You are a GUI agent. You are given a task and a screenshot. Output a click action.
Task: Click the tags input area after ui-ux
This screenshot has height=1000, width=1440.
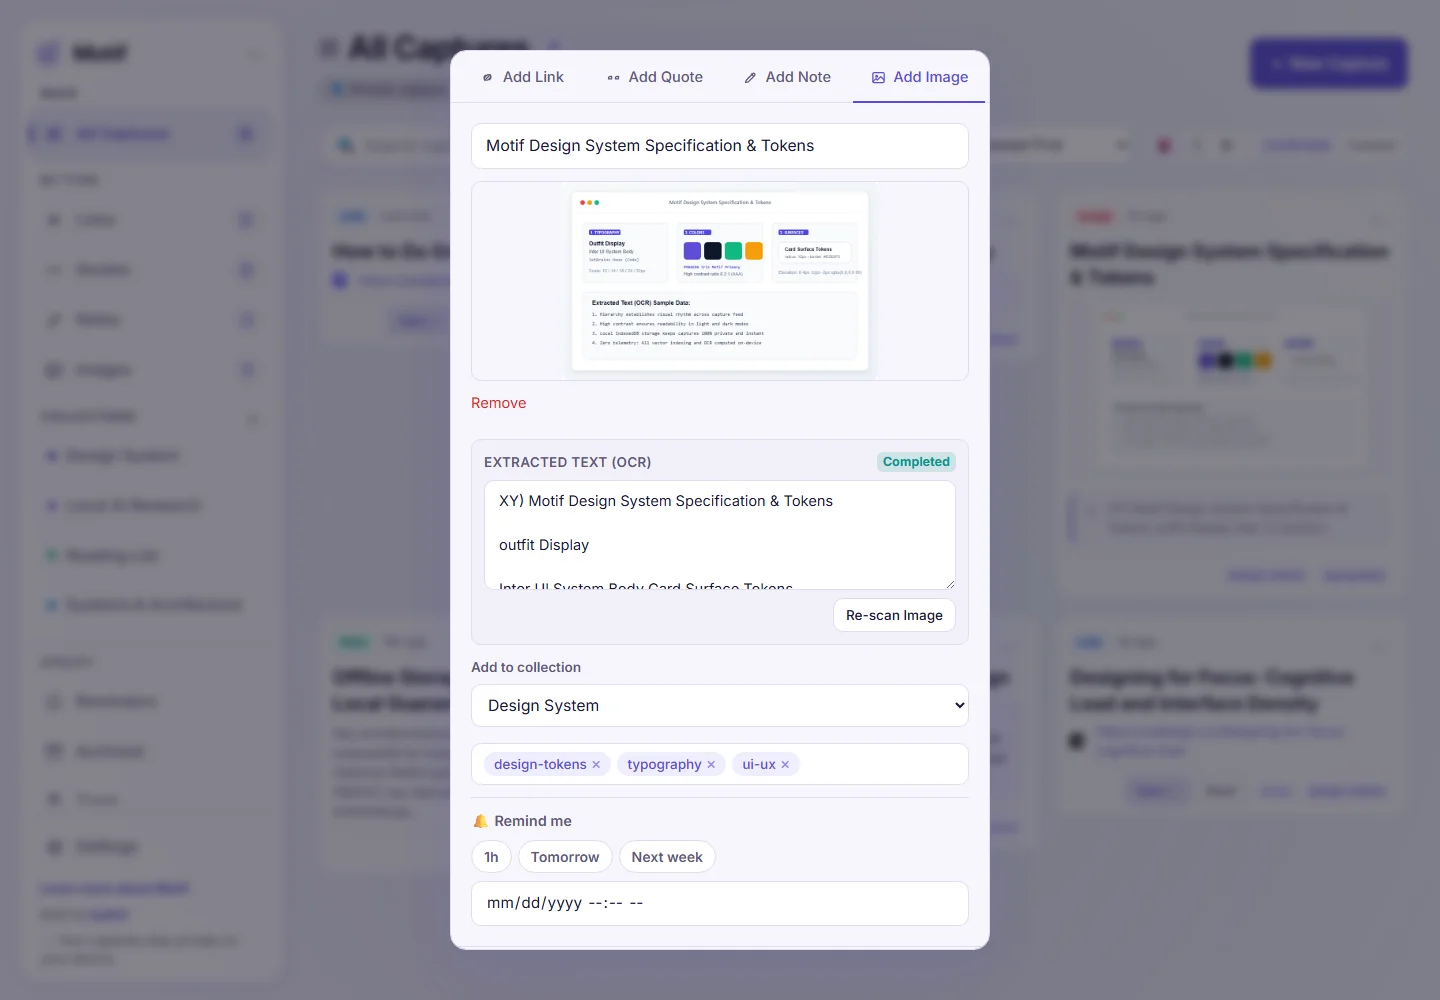[x=880, y=764]
